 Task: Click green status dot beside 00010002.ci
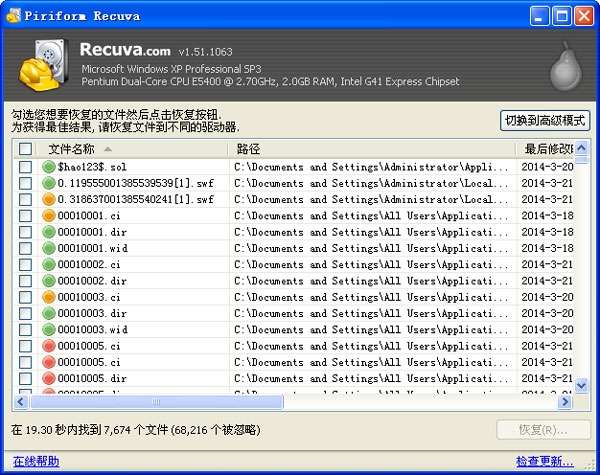point(49,264)
